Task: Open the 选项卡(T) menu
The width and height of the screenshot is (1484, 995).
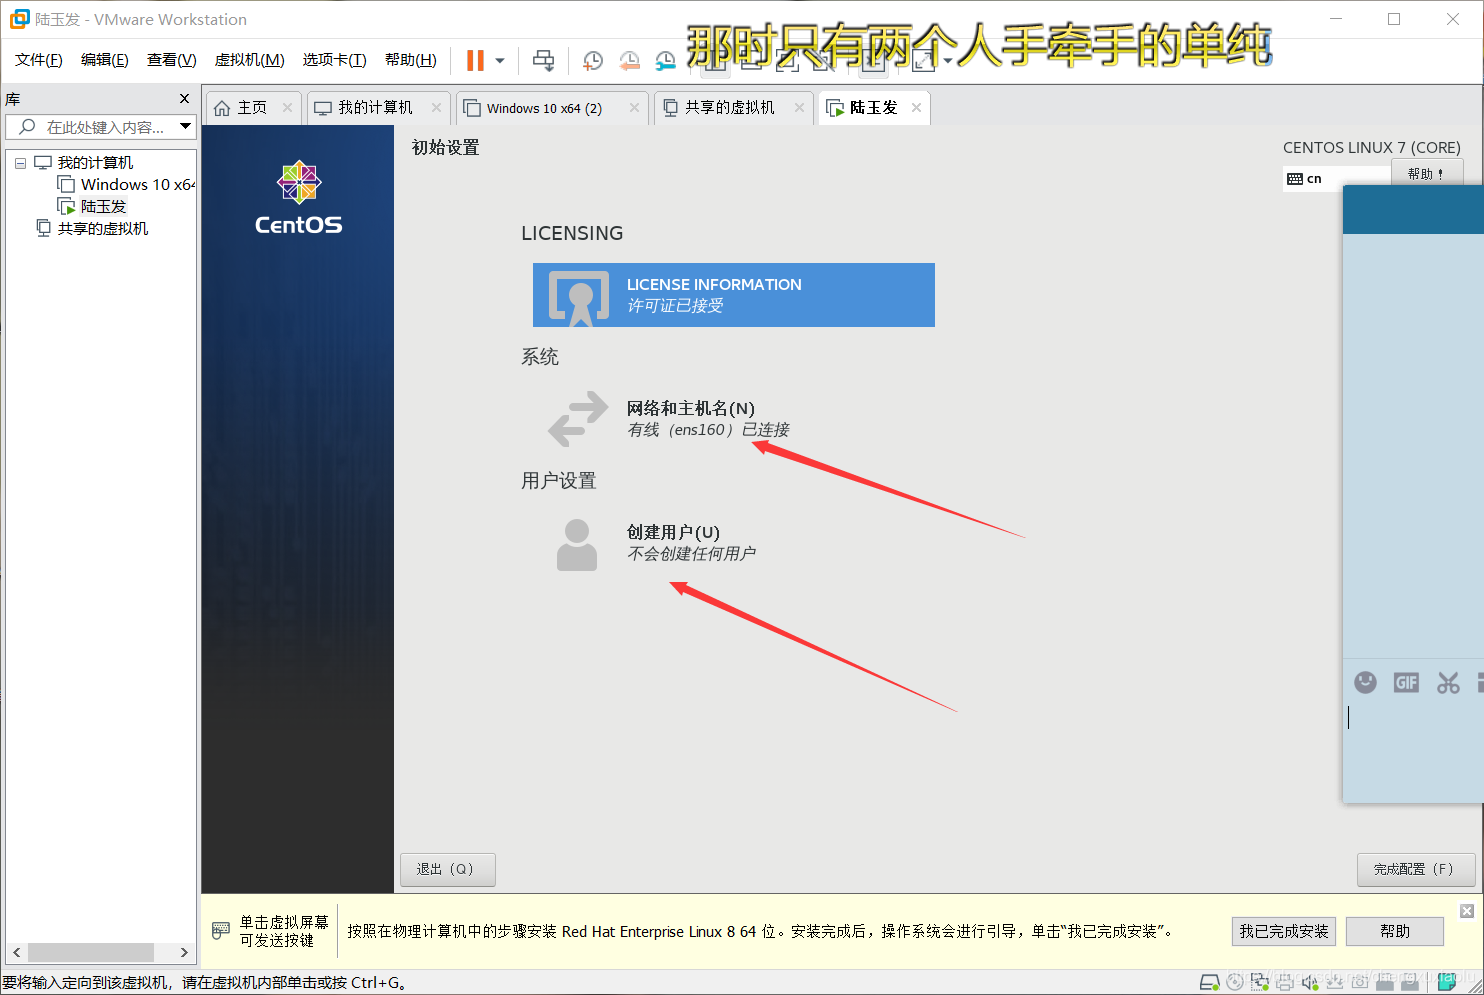Action: (x=334, y=60)
